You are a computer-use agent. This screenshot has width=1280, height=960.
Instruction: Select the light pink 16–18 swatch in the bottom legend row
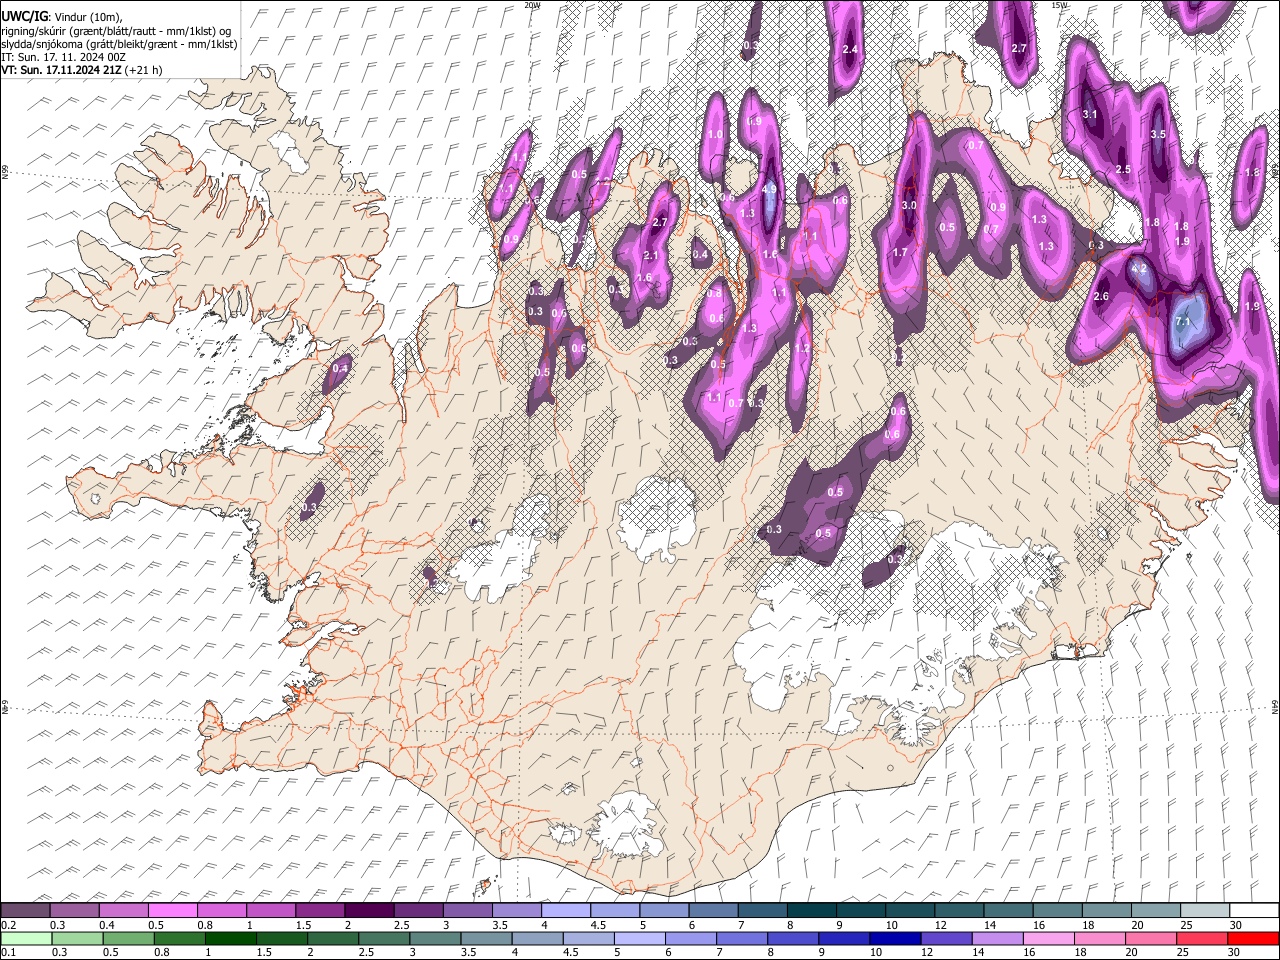(1048, 938)
